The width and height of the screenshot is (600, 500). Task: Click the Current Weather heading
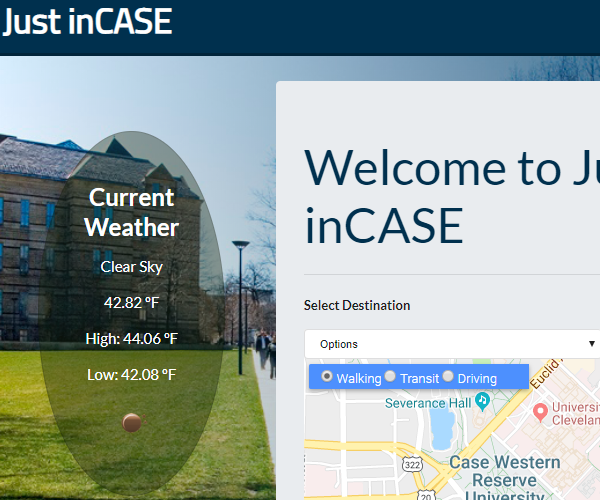point(131,212)
